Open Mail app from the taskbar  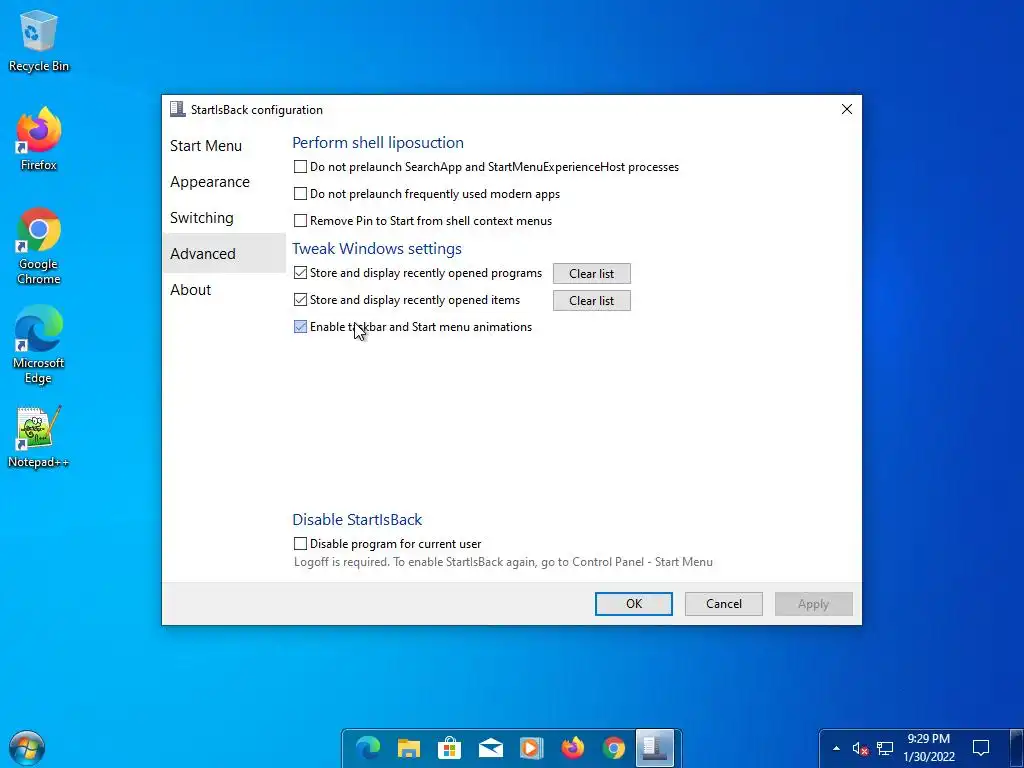pos(490,748)
